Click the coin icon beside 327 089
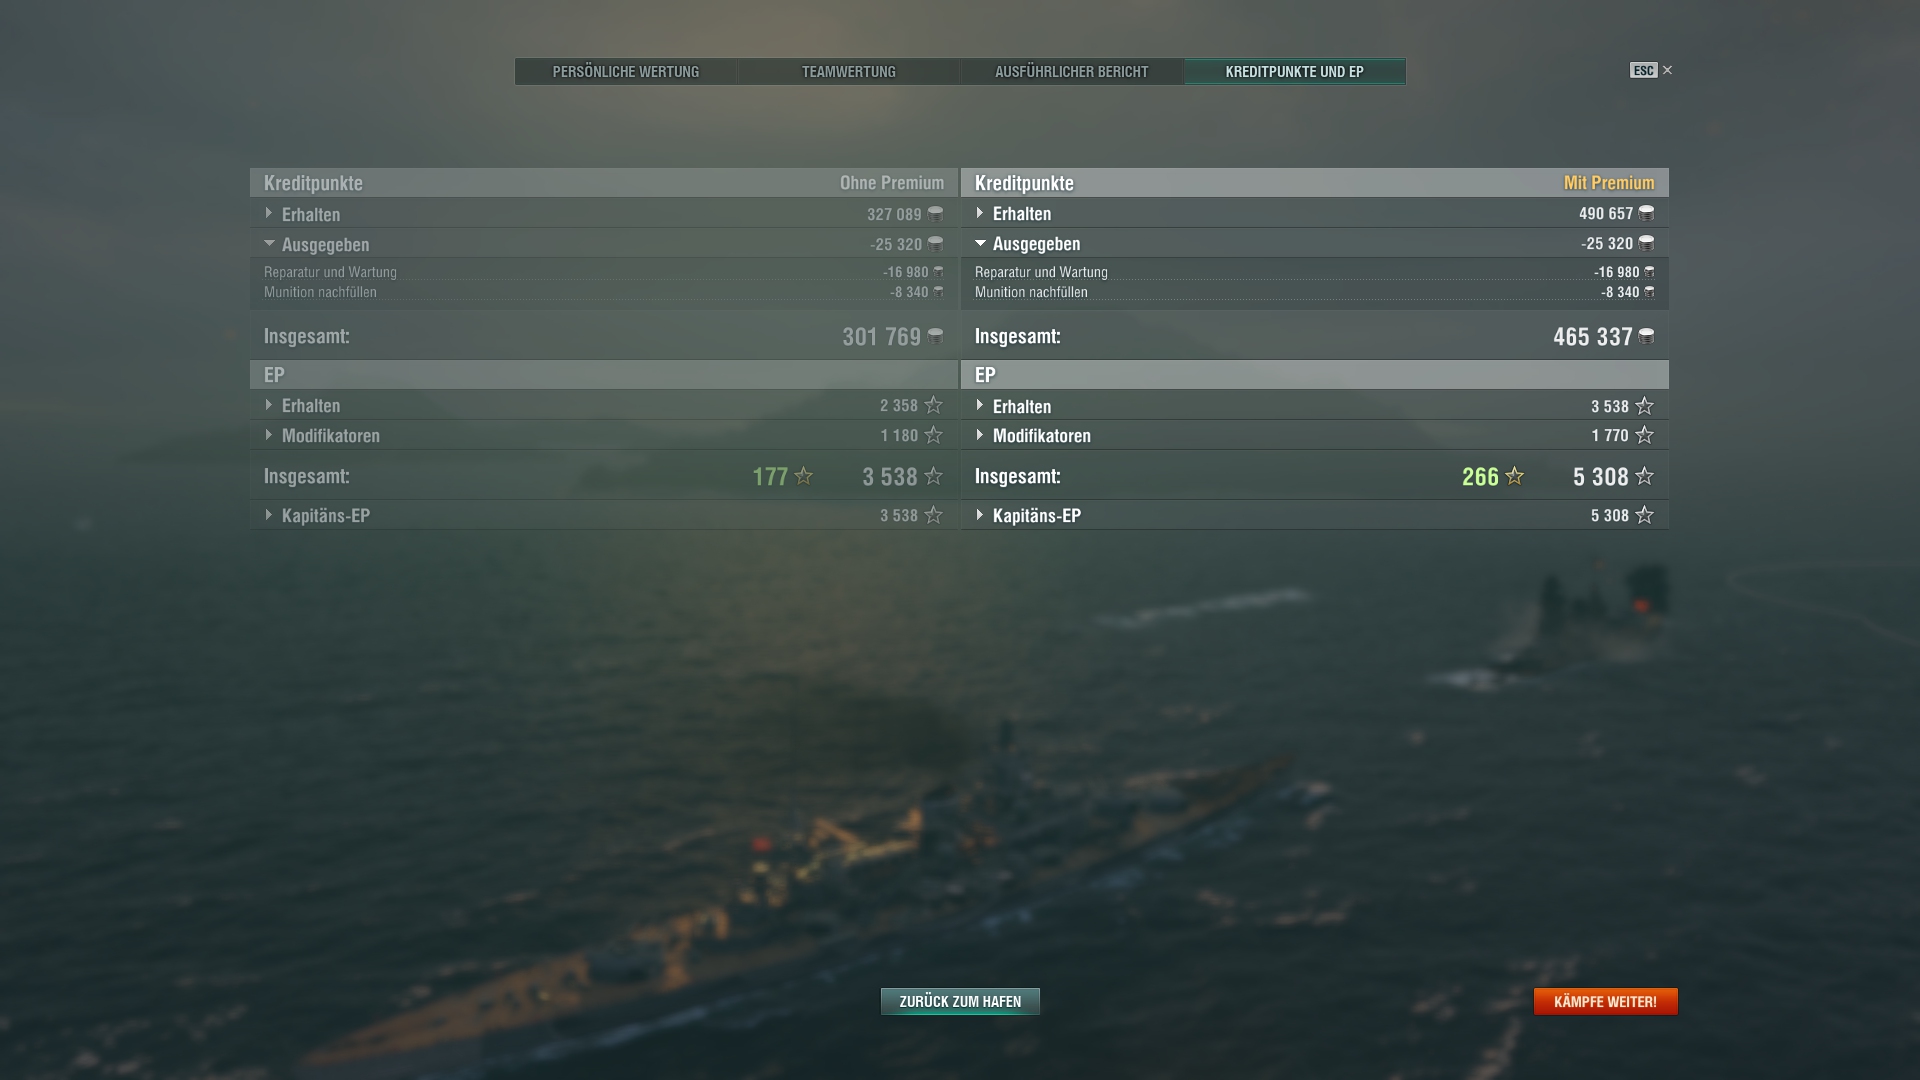This screenshot has height=1080, width=1920. [x=935, y=214]
